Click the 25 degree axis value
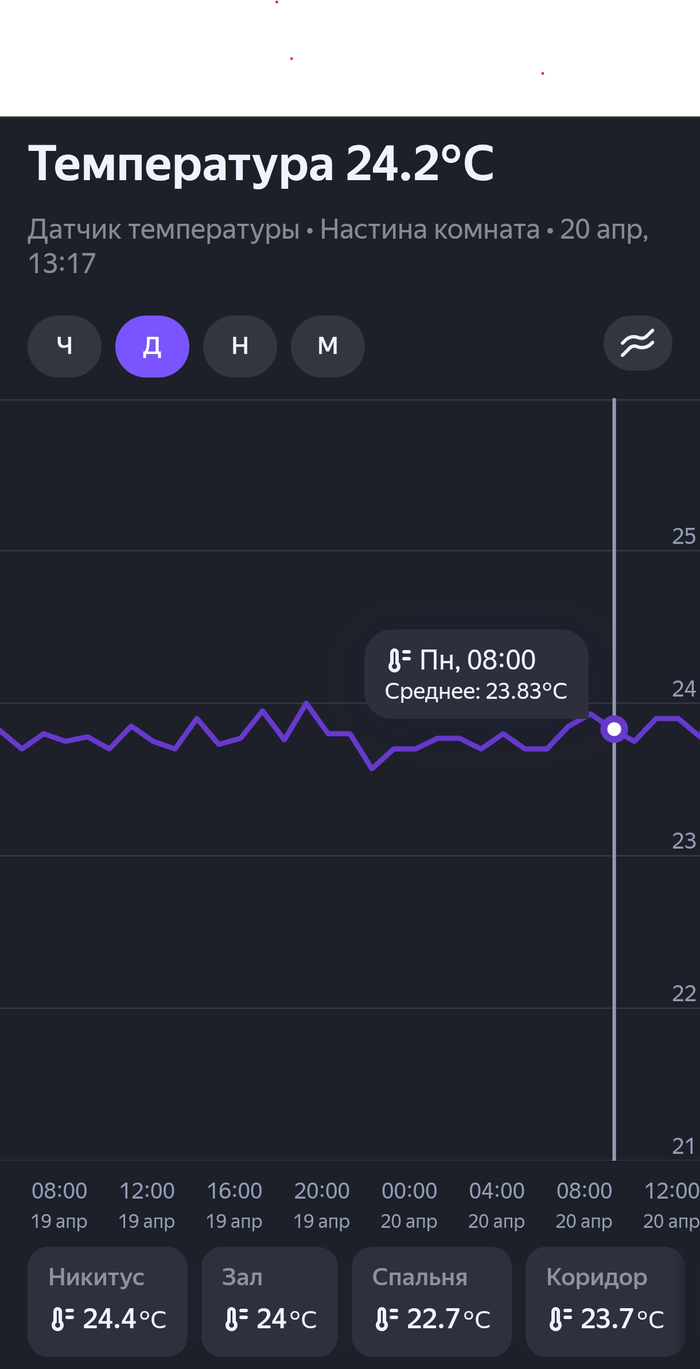 click(684, 536)
